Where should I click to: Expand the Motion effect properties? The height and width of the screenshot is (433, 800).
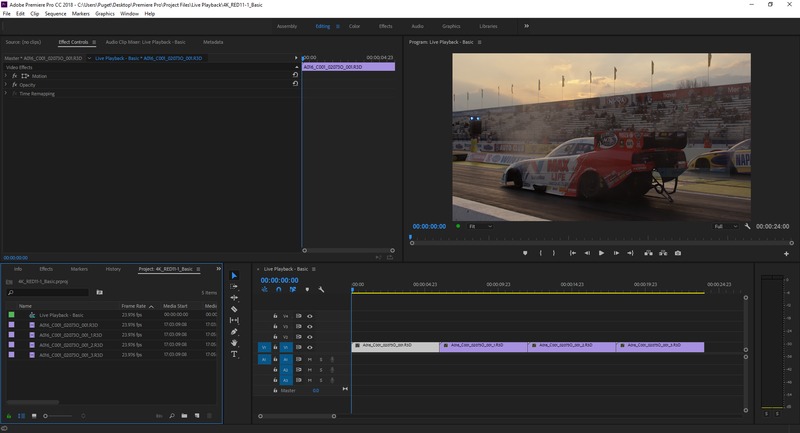[6, 76]
